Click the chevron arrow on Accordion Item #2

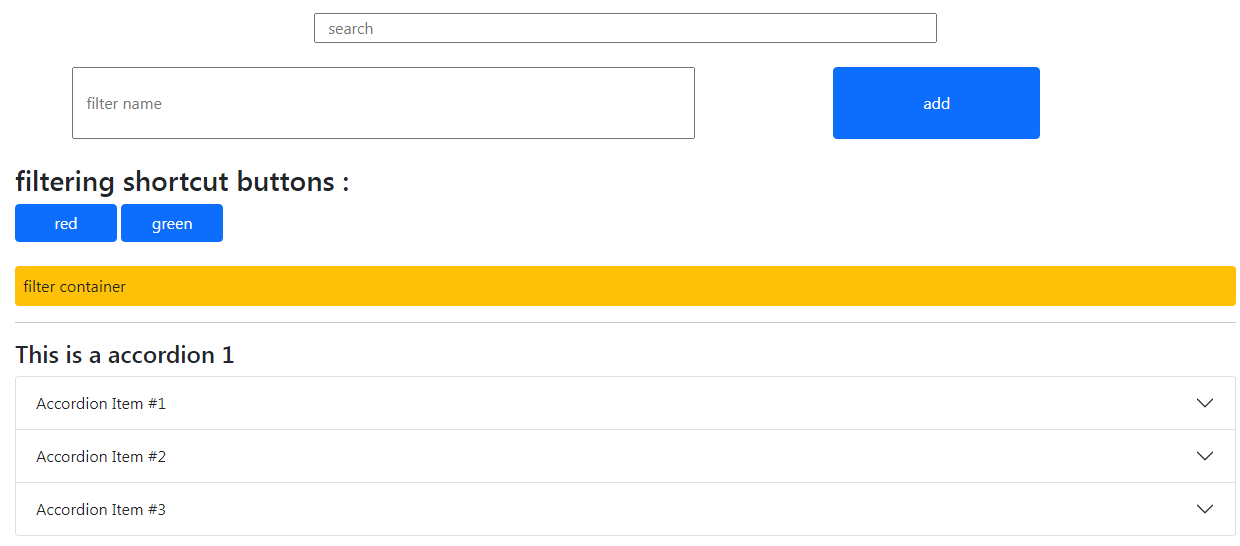(1205, 456)
